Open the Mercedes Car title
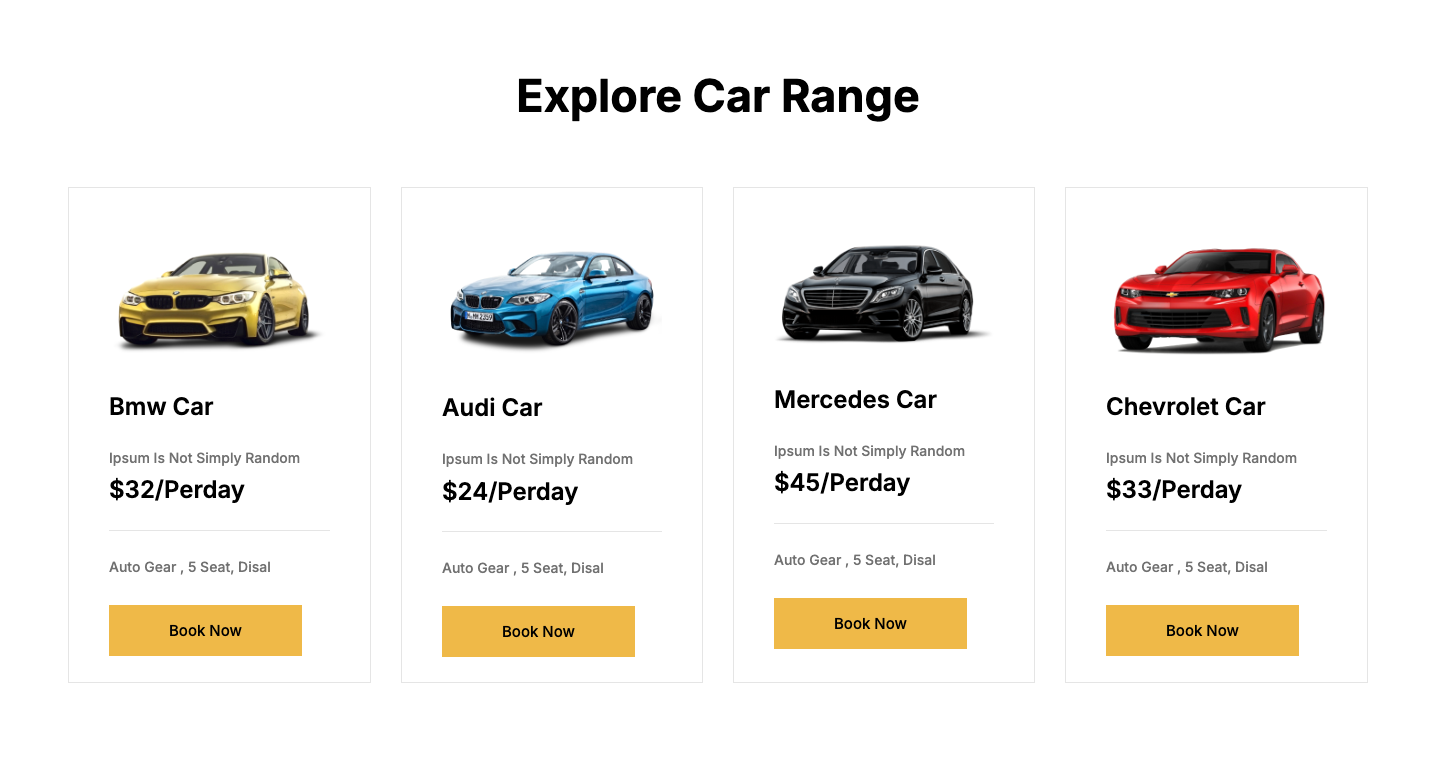This screenshot has height=784, width=1434. tap(855, 400)
